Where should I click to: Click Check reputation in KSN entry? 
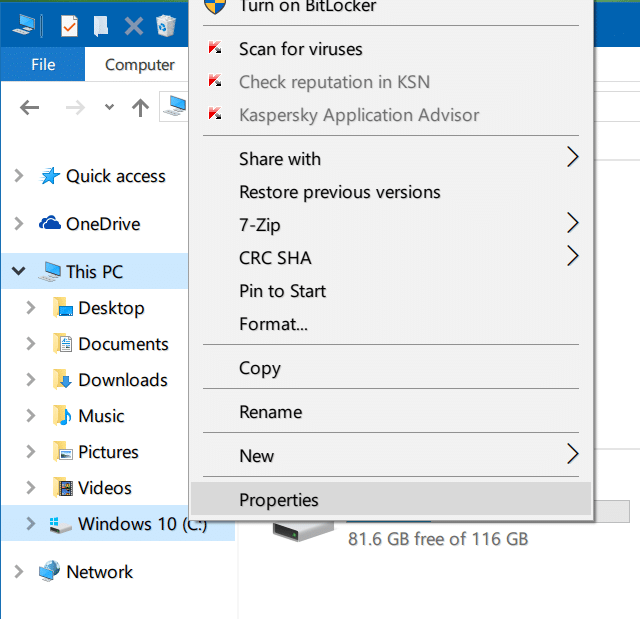pyautogui.click(x=391, y=82)
